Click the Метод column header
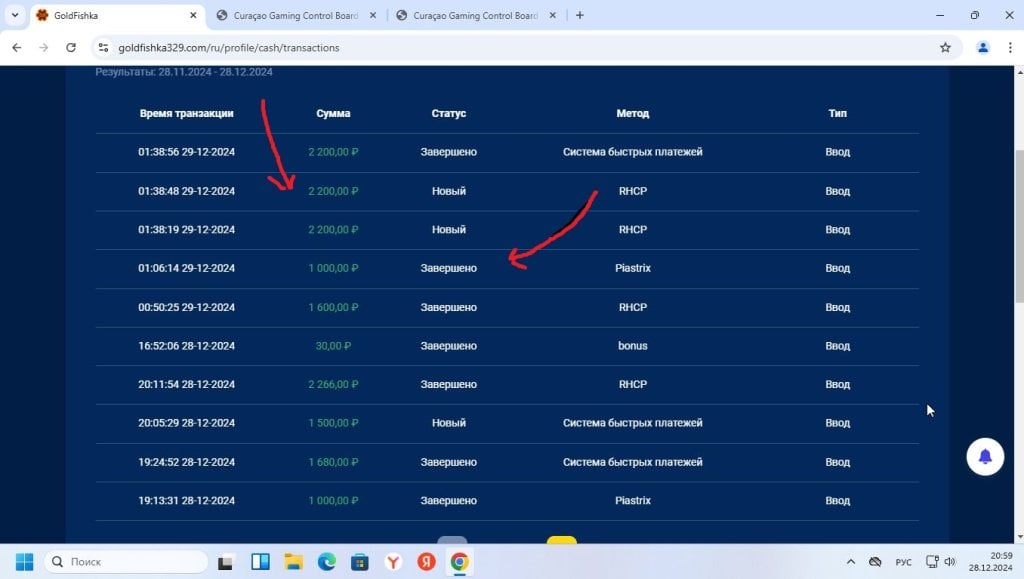This screenshot has height=579, width=1024. (633, 113)
